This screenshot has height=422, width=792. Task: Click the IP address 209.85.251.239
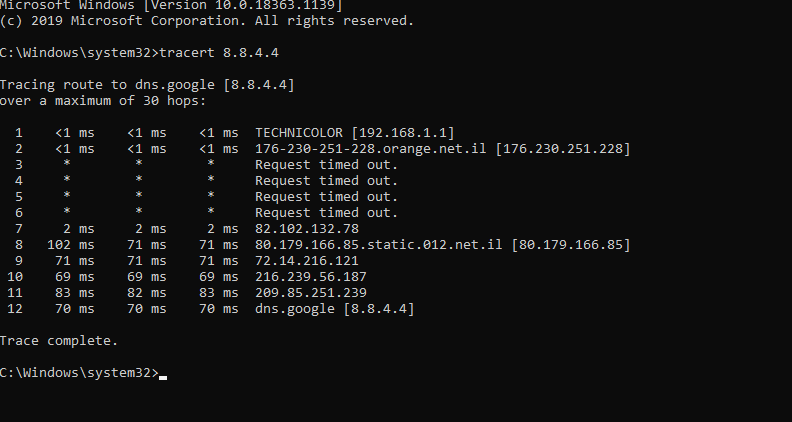pyautogui.click(x=311, y=293)
